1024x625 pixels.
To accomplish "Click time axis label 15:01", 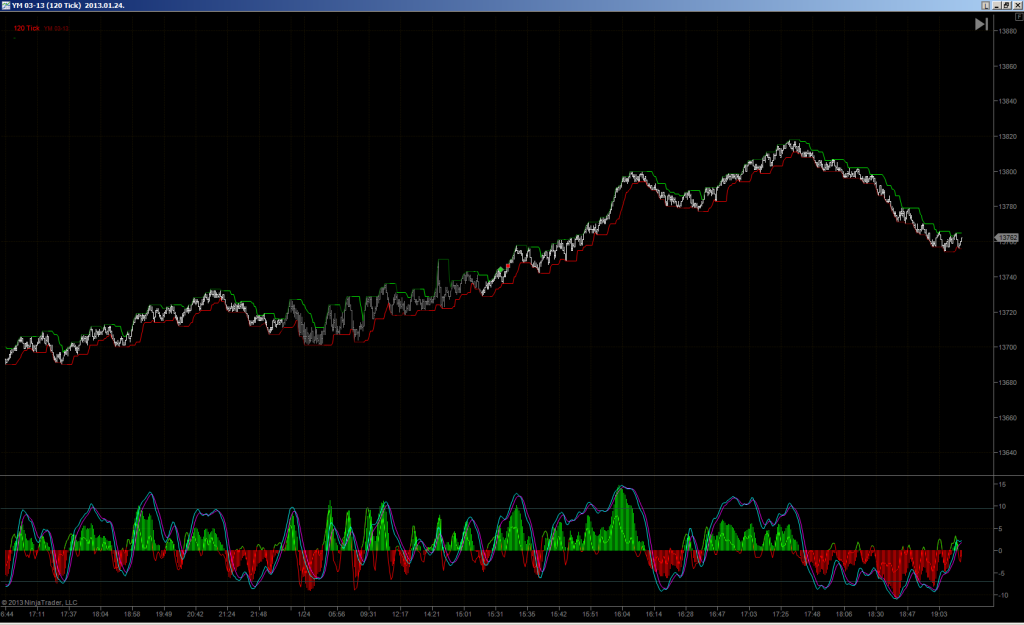I will coord(464,614).
